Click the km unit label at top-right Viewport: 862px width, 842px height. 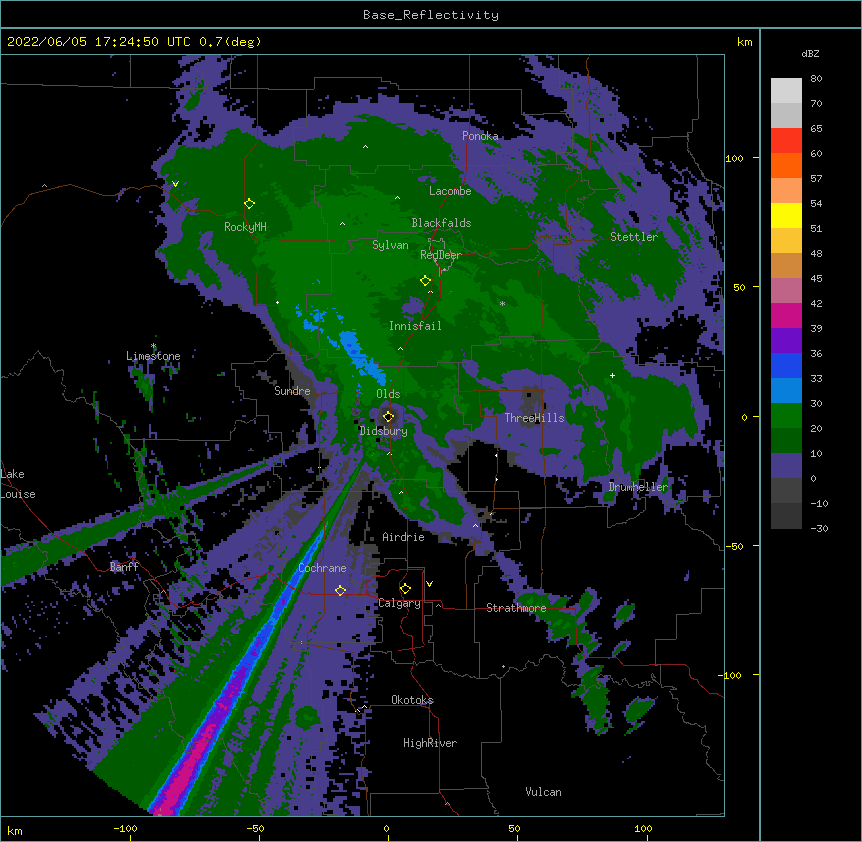tap(745, 42)
